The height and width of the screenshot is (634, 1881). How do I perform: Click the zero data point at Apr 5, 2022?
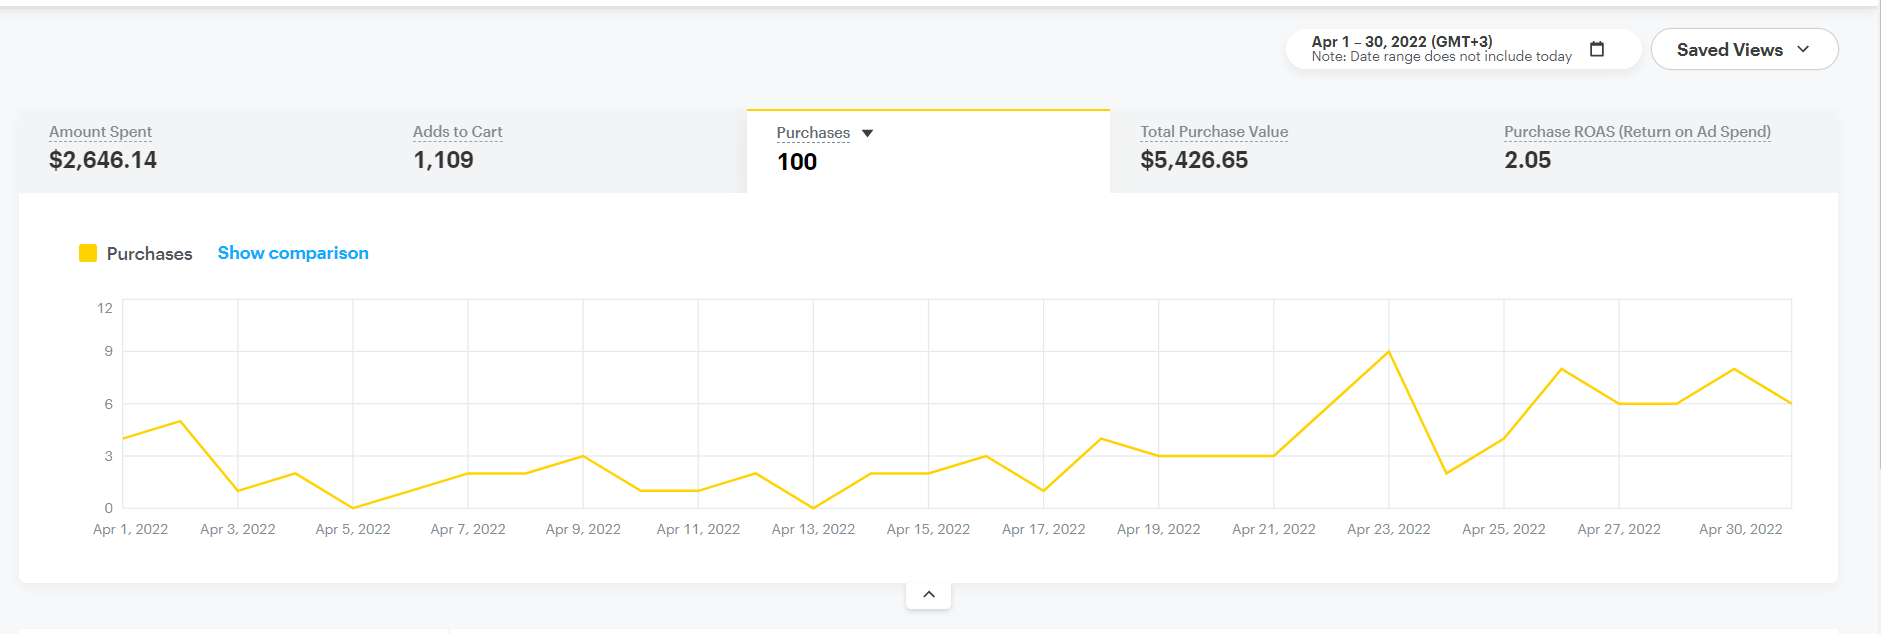(353, 508)
